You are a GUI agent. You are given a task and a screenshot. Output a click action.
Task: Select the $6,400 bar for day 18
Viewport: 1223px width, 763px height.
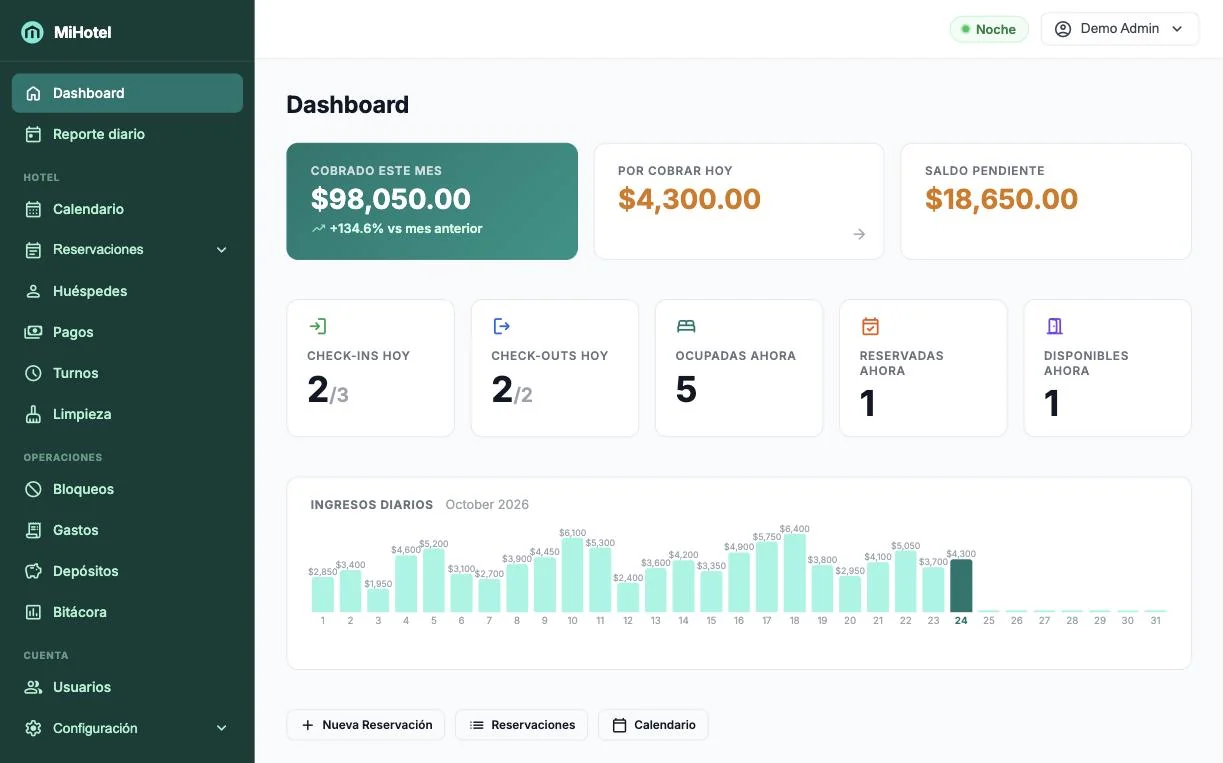[795, 573]
